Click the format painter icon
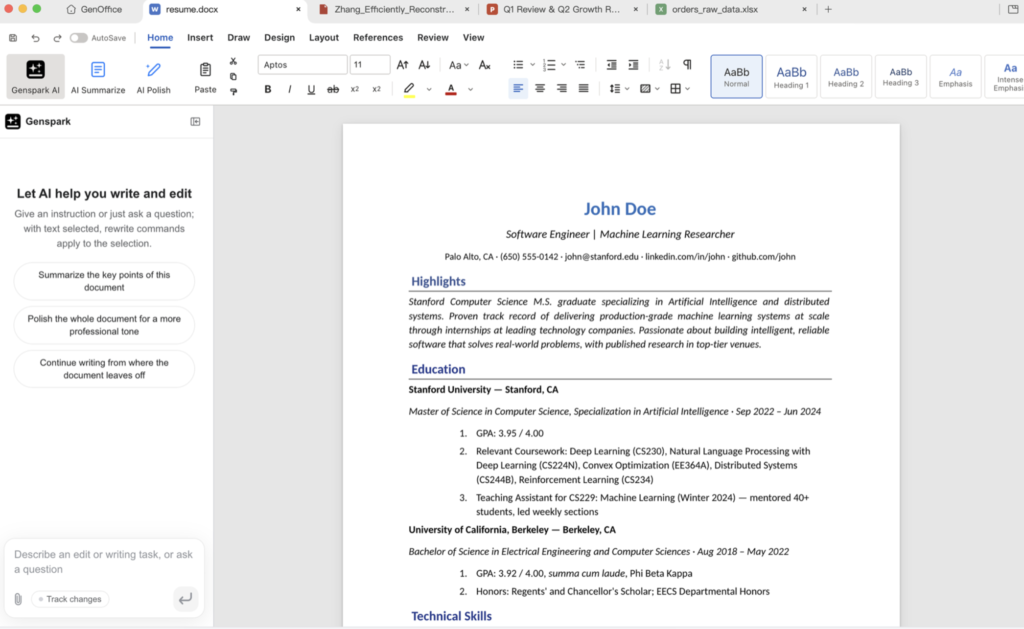The image size is (1024, 629). coord(233,92)
